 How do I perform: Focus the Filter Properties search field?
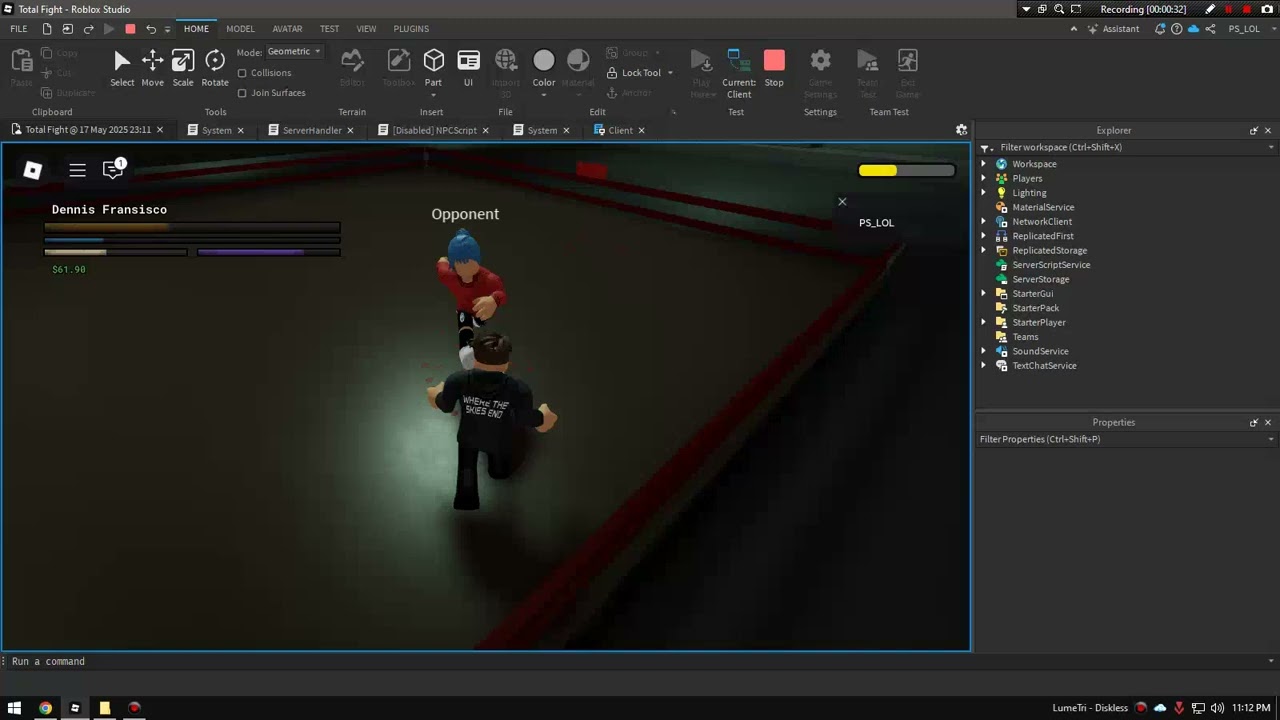click(x=1125, y=439)
